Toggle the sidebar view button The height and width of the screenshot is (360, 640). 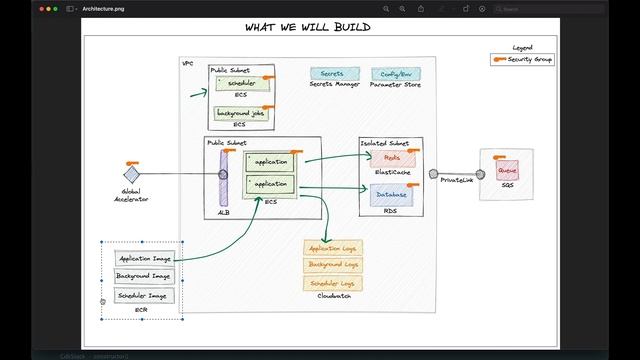[69, 9]
